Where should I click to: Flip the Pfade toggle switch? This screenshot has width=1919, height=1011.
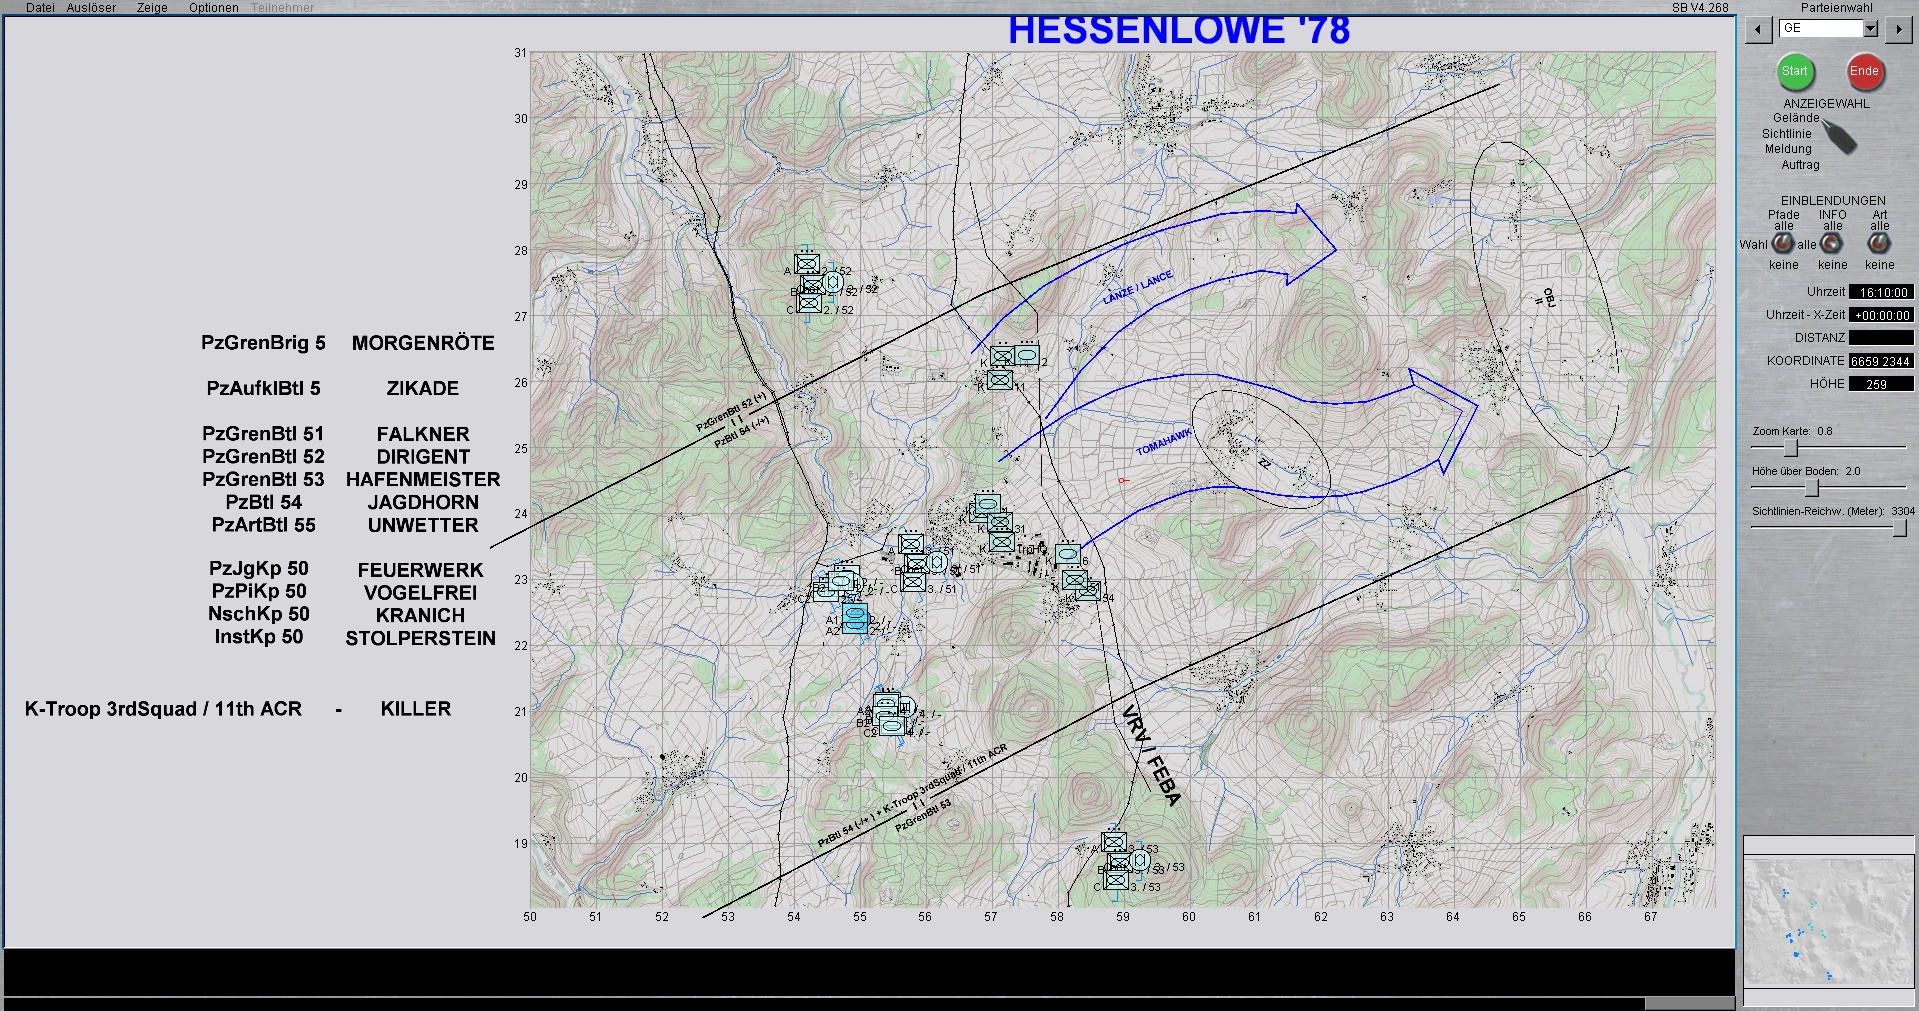click(x=1783, y=243)
